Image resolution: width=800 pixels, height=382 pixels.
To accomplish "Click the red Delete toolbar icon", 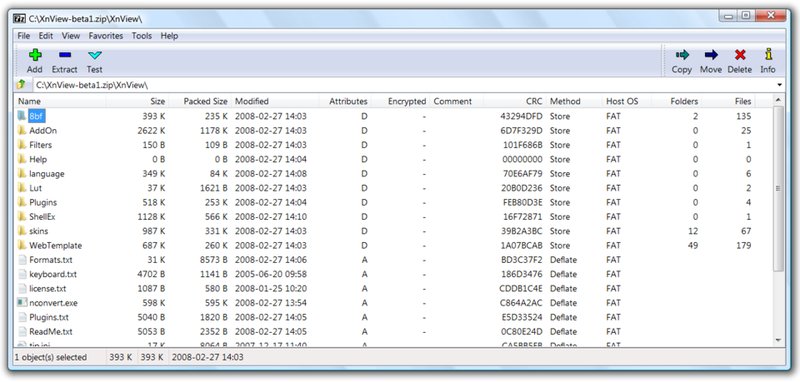I will [x=740, y=55].
